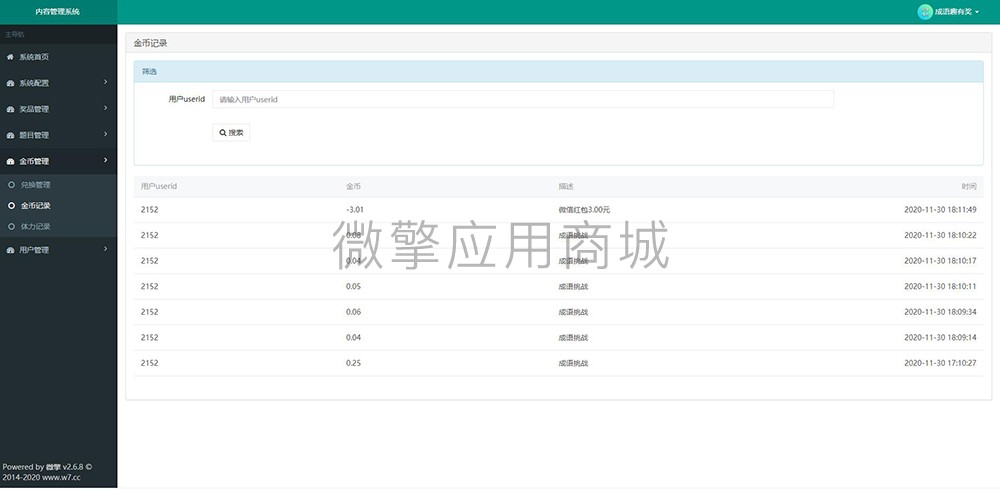This screenshot has height=491, width=1000.
Task: Click timestamp 2020-11-30 18:09:34
Action: coord(941,312)
